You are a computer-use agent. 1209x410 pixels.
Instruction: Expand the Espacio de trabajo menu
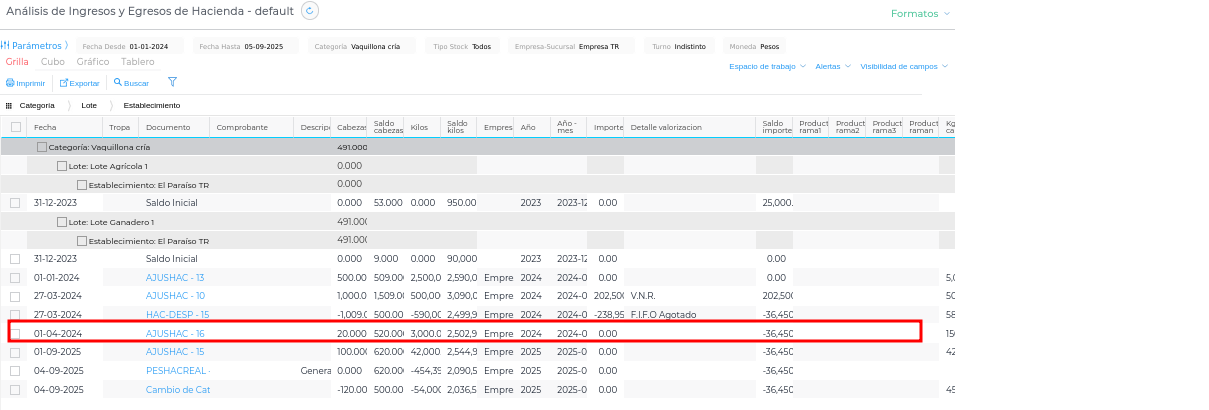[767, 66]
